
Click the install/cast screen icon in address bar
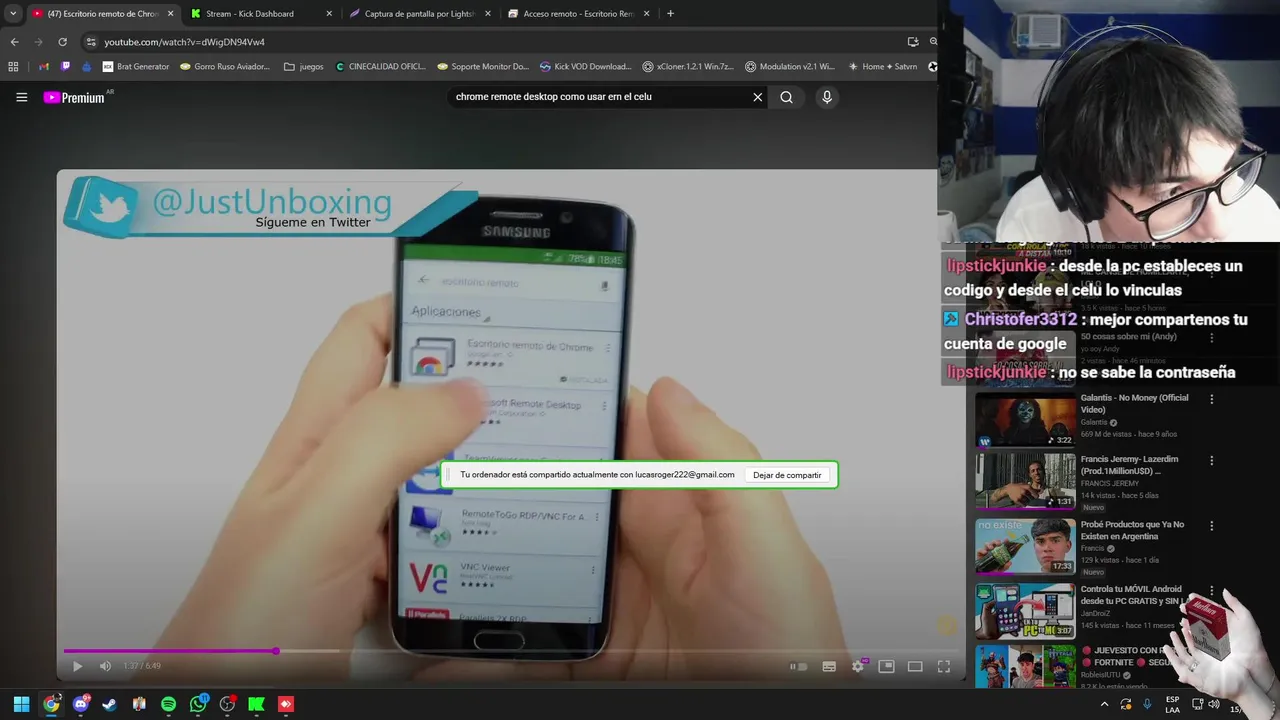(x=913, y=42)
